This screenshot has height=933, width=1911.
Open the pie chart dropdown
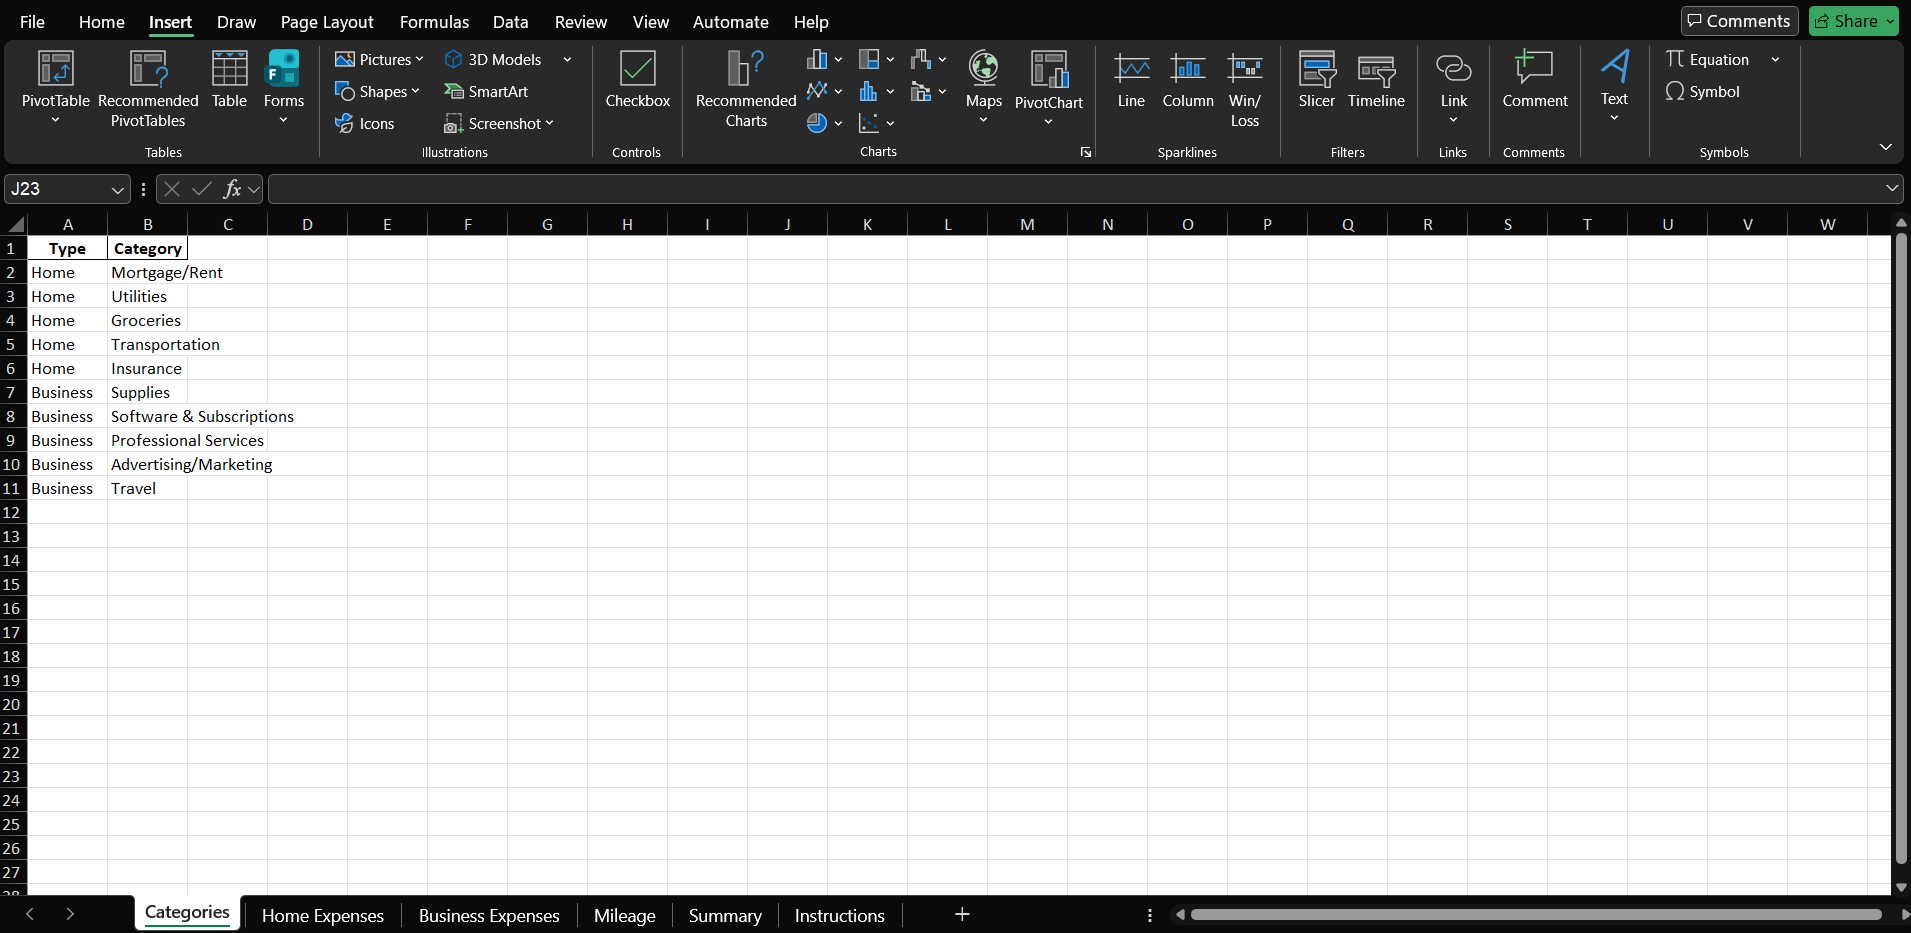(x=840, y=123)
